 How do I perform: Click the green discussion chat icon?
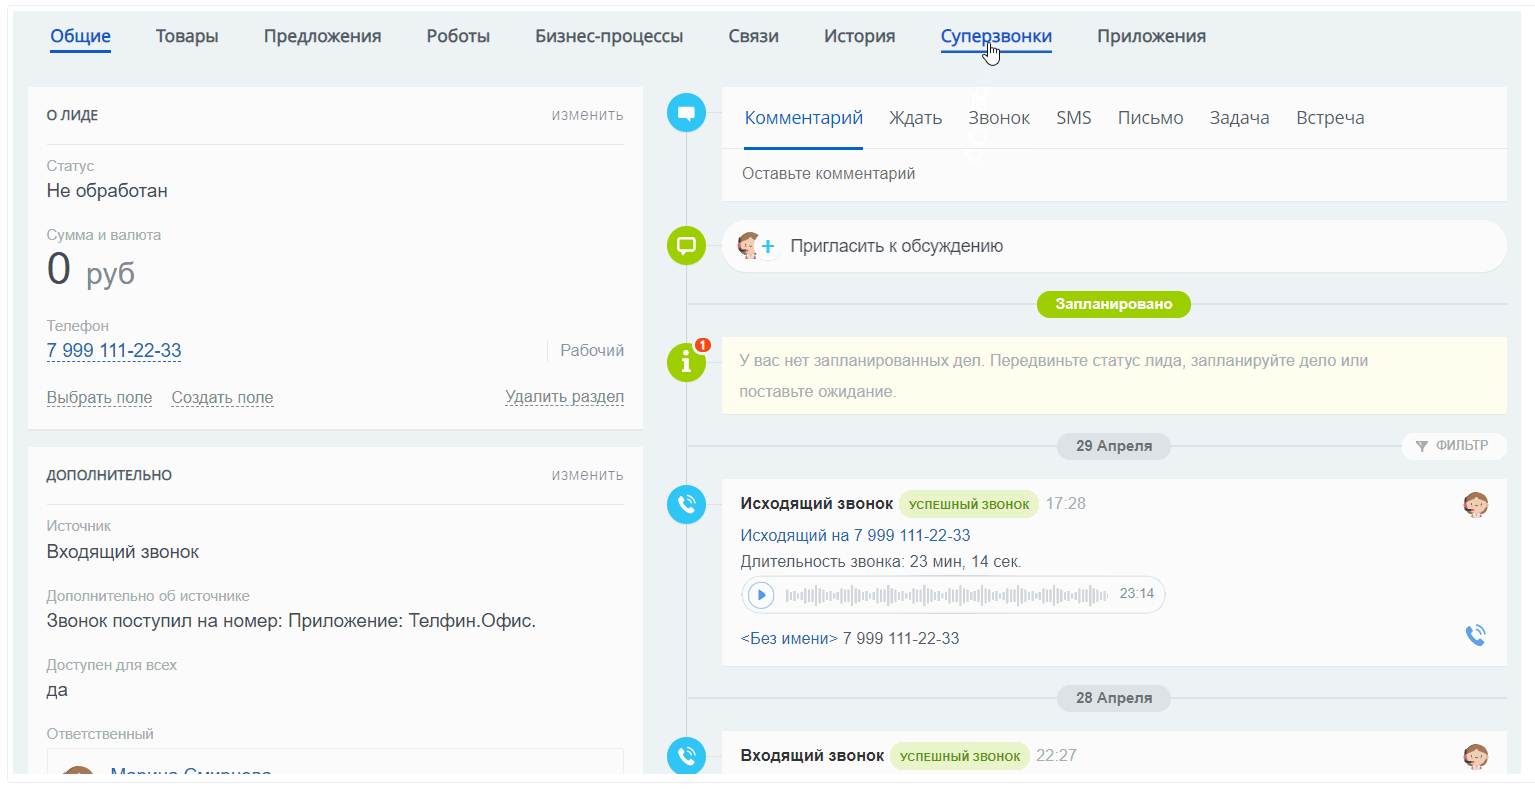click(686, 246)
